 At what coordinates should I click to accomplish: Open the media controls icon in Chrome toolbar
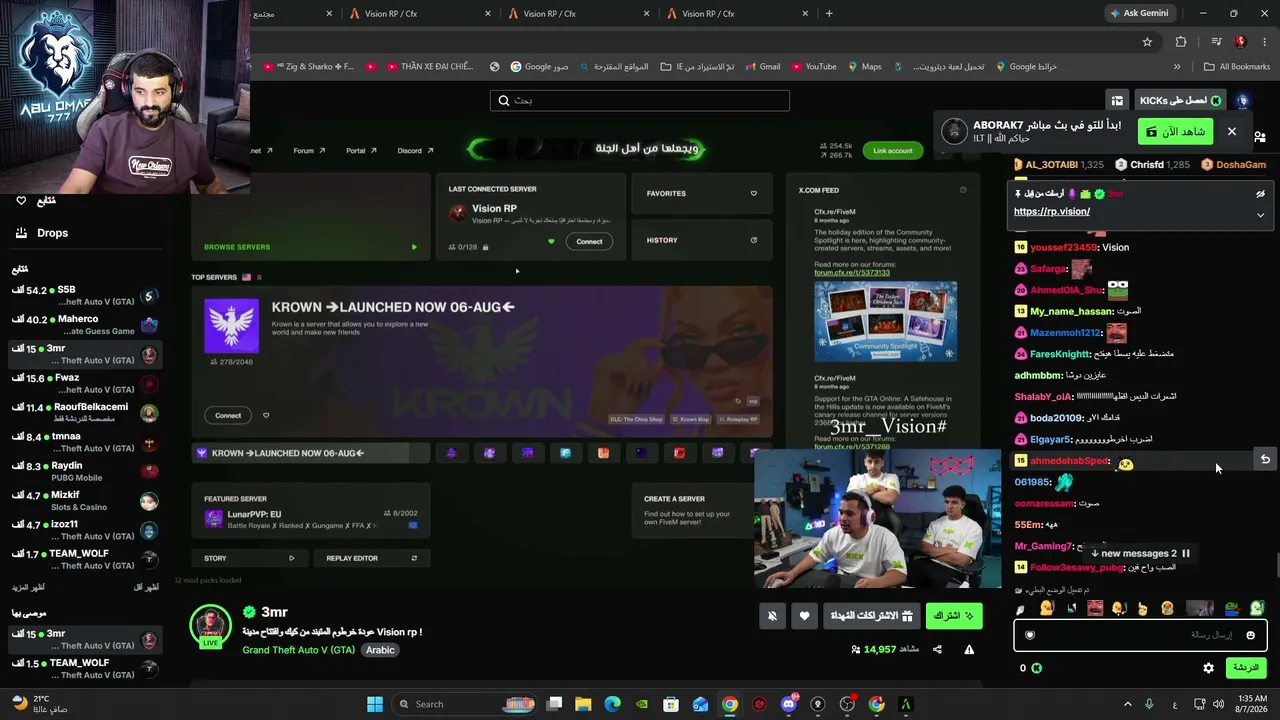1216,42
